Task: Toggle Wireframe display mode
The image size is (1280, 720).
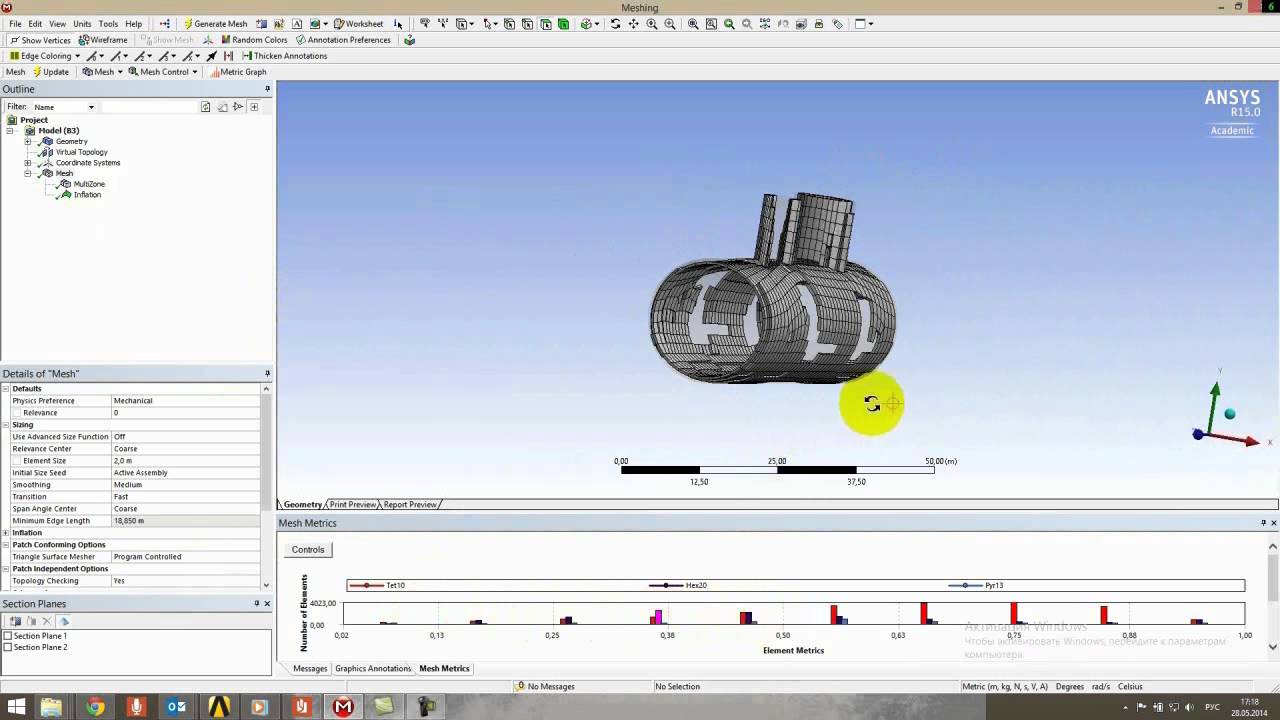Action: point(103,40)
